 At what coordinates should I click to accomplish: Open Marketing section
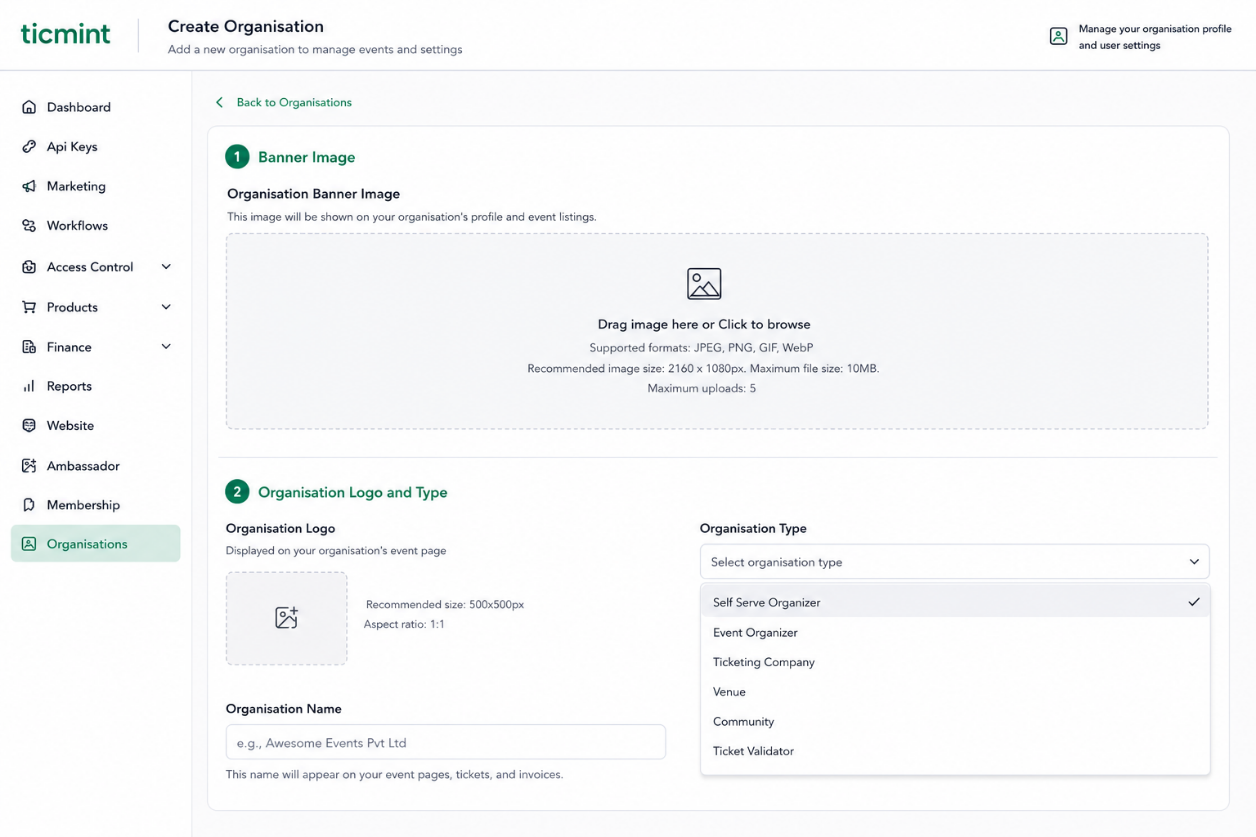tap(96, 186)
